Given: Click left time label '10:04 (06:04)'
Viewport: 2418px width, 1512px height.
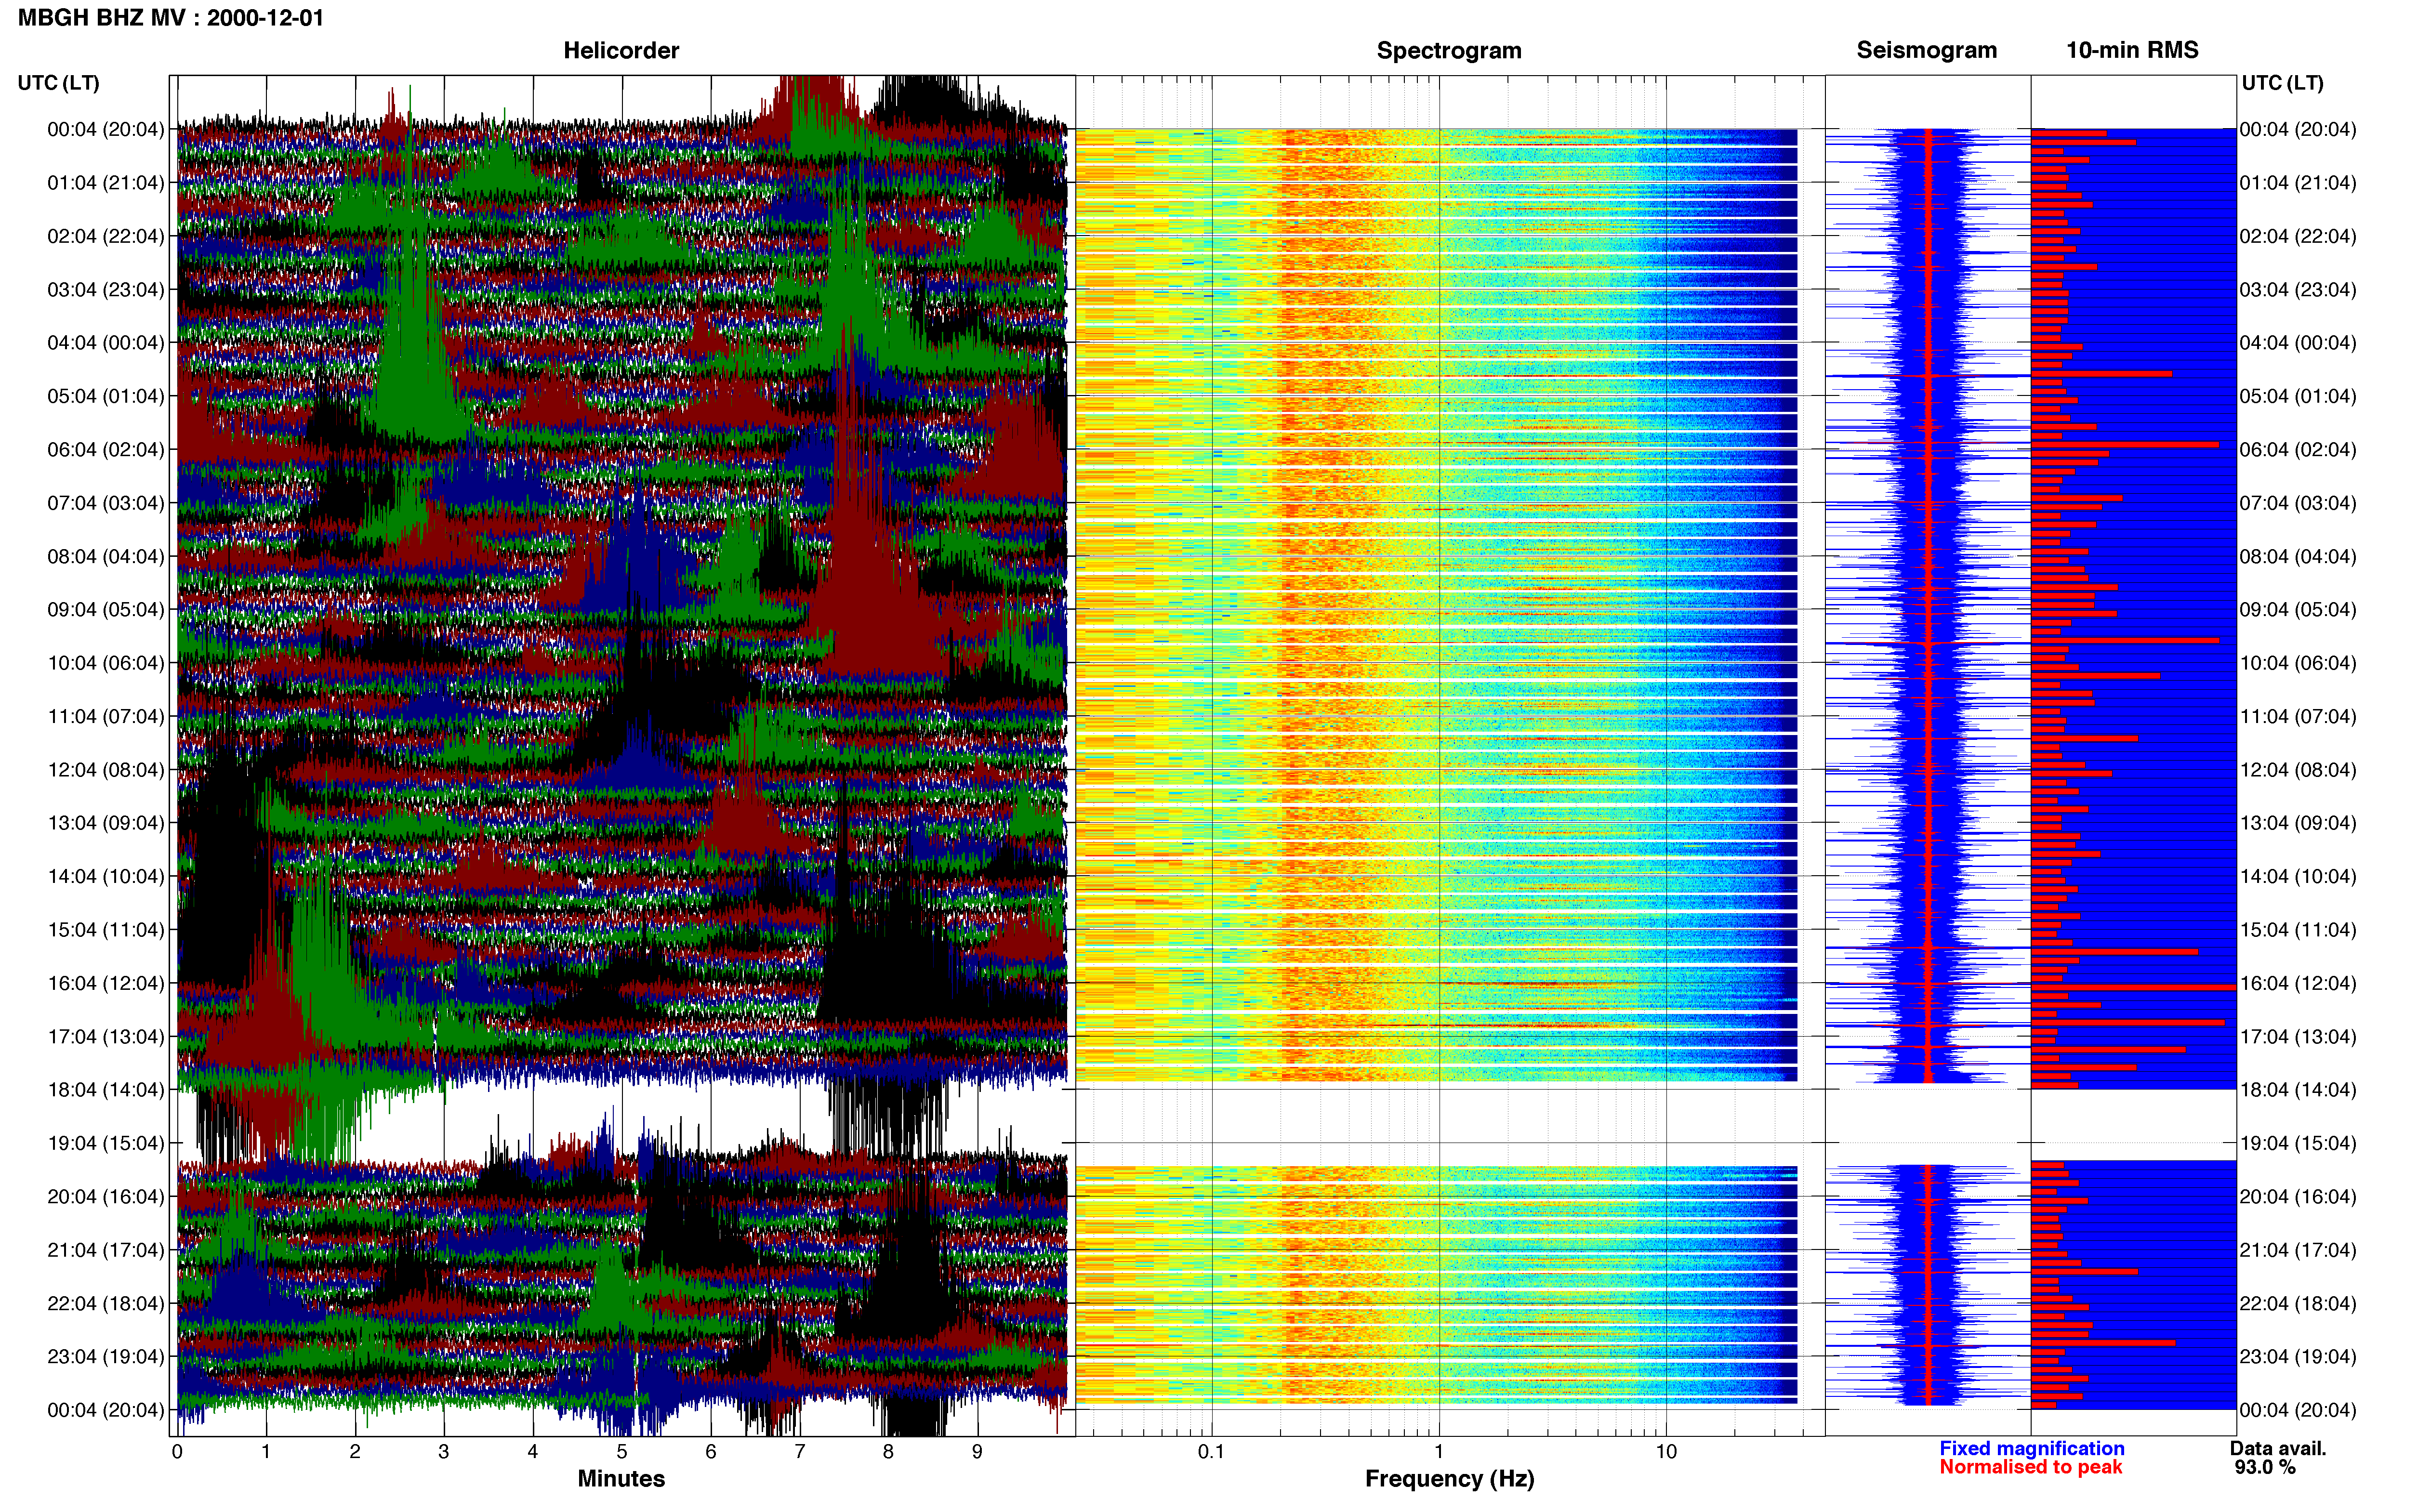Looking at the screenshot, I should 105,662.
